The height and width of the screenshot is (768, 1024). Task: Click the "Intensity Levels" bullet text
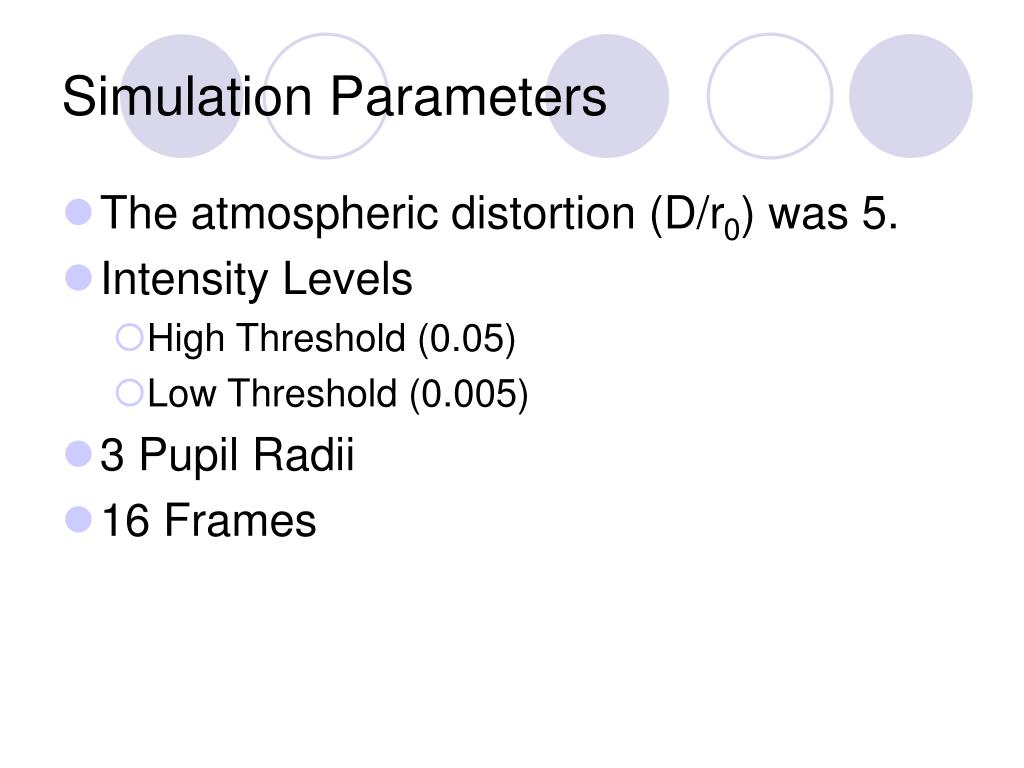click(x=257, y=279)
